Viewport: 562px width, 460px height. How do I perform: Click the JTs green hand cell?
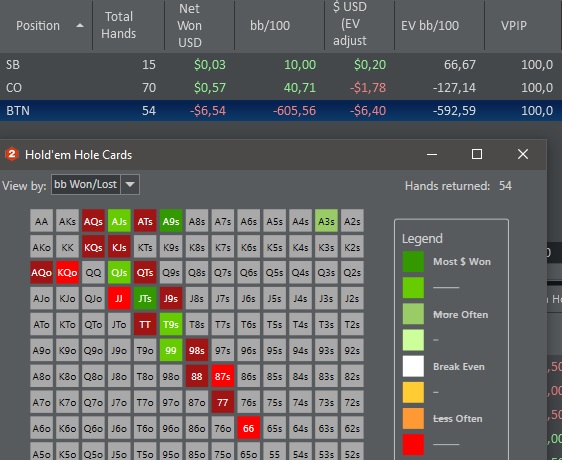click(x=145, y=298)
